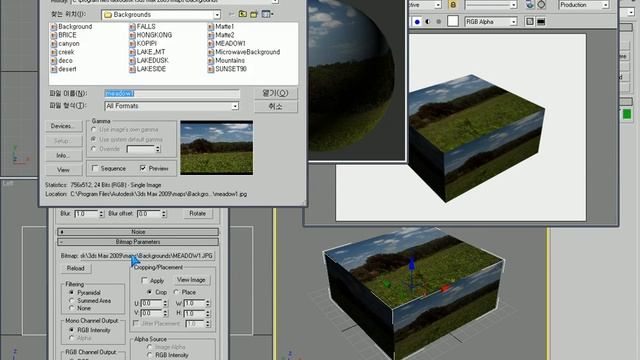Enable the blue channel display button

(x=417, y=22)
